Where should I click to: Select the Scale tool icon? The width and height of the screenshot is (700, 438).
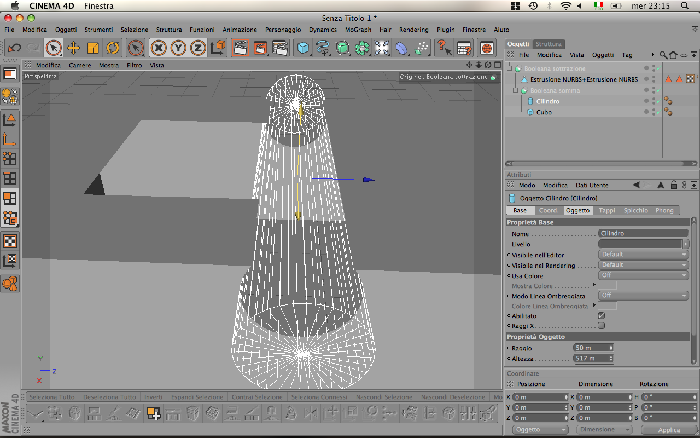pyautogui.click(x=93, y=48)
